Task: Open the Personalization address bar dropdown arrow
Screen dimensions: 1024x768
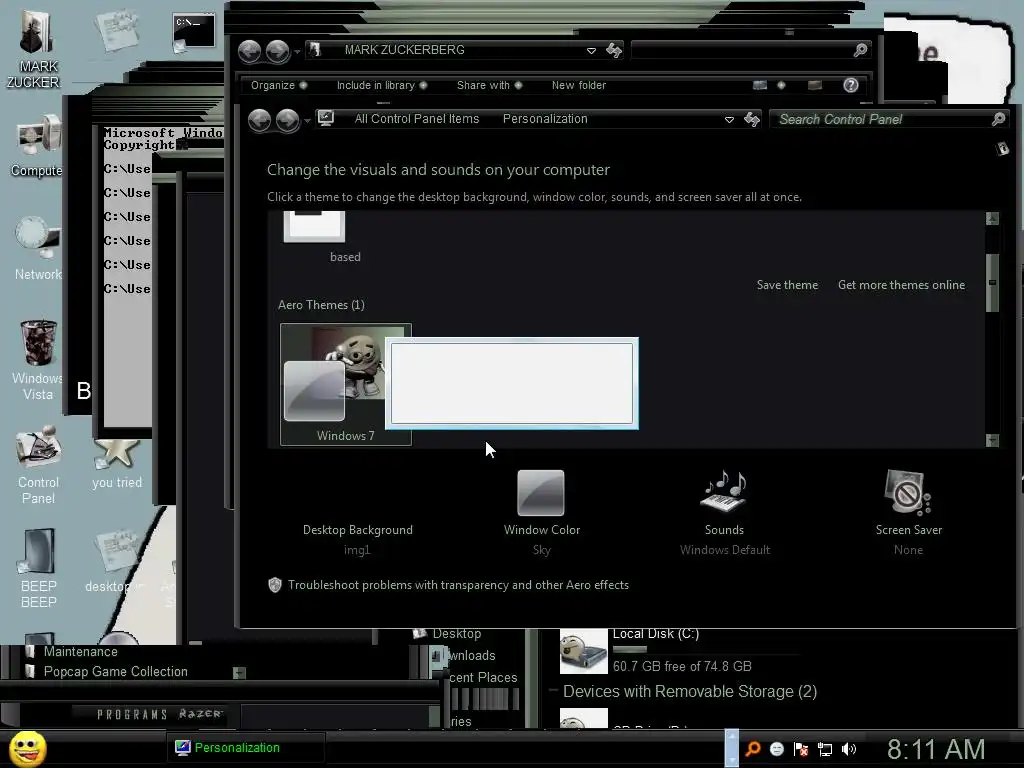Action: point(729,120)
